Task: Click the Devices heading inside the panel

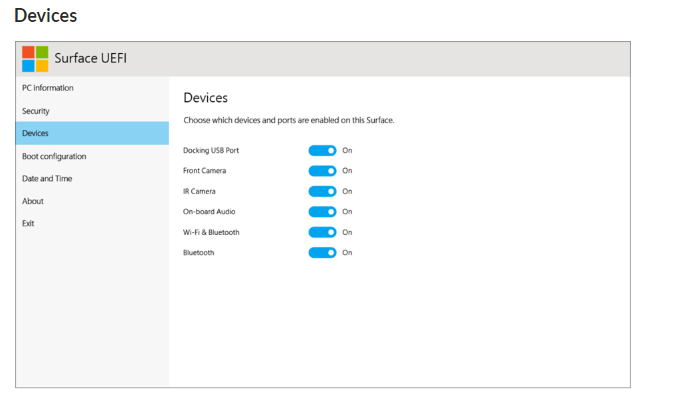Action: click(x=206, y=98)
